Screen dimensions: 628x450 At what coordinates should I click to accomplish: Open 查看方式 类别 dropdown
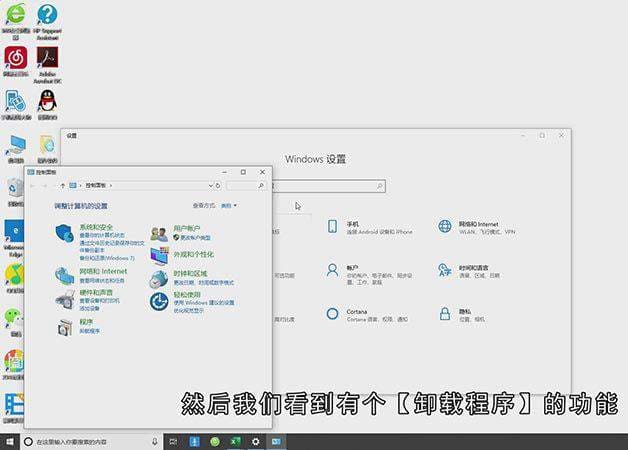(x=229, y=206)
